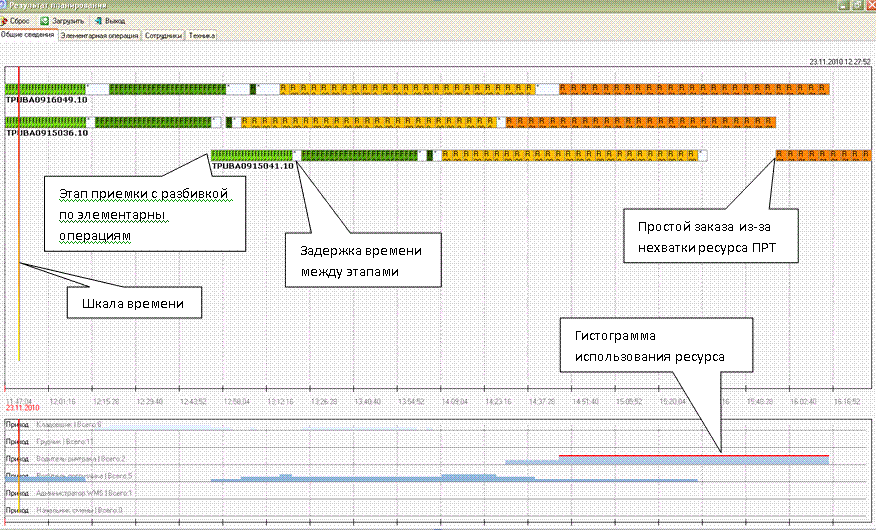Image resolution: width=876 pixels, height=530 pixels.
Task: Click the Выход exit icon
Action: pos(95,20)
